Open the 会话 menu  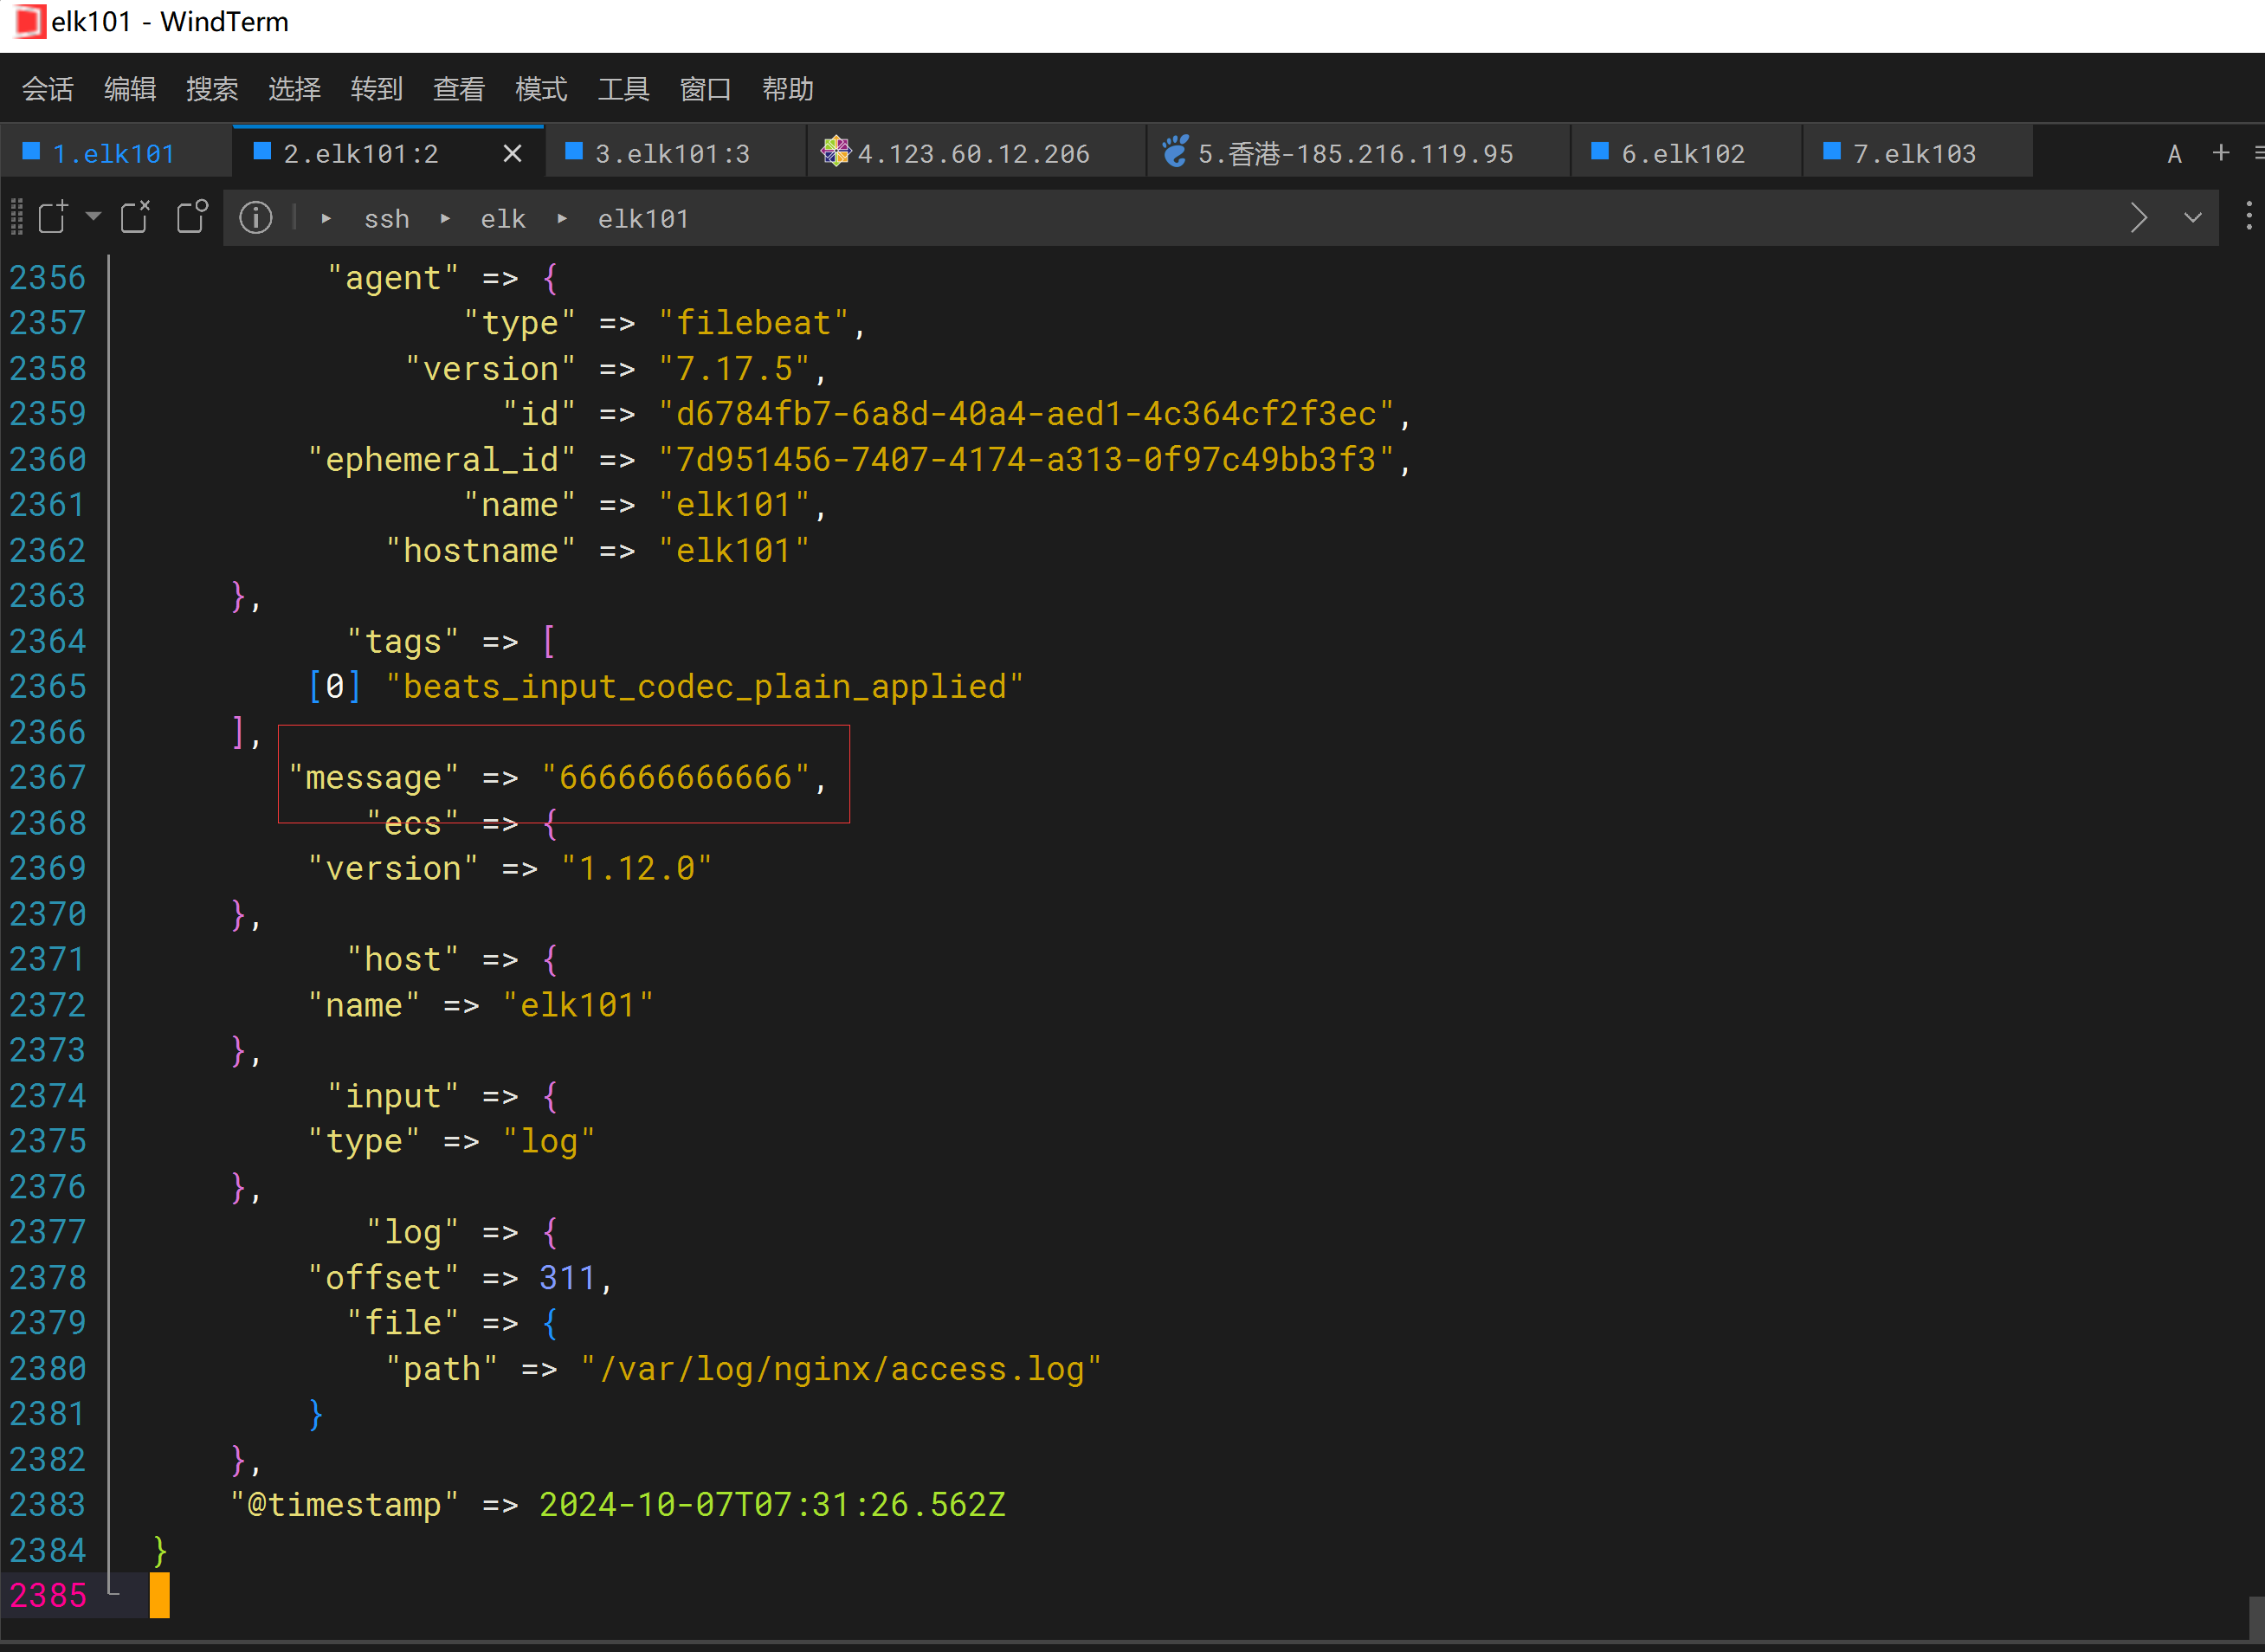coord(47,89)
